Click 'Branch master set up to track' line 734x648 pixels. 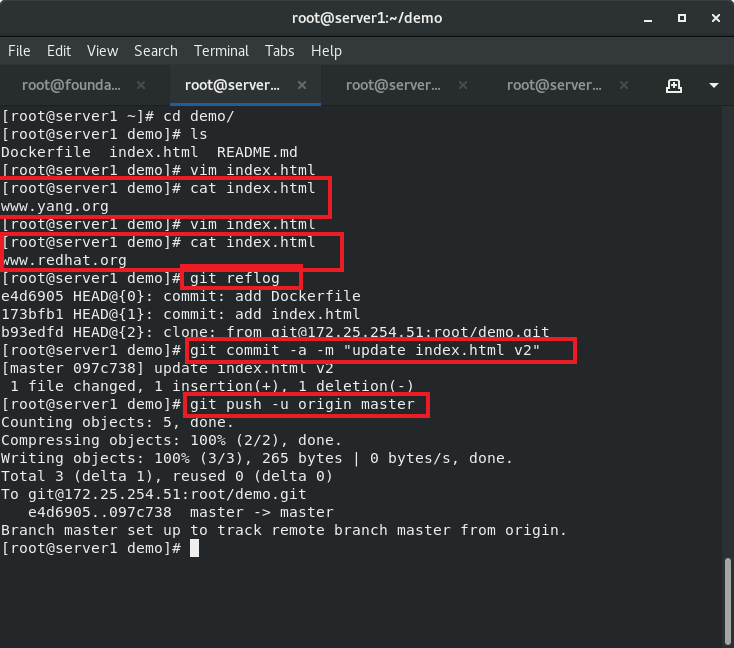click(284, 530)
